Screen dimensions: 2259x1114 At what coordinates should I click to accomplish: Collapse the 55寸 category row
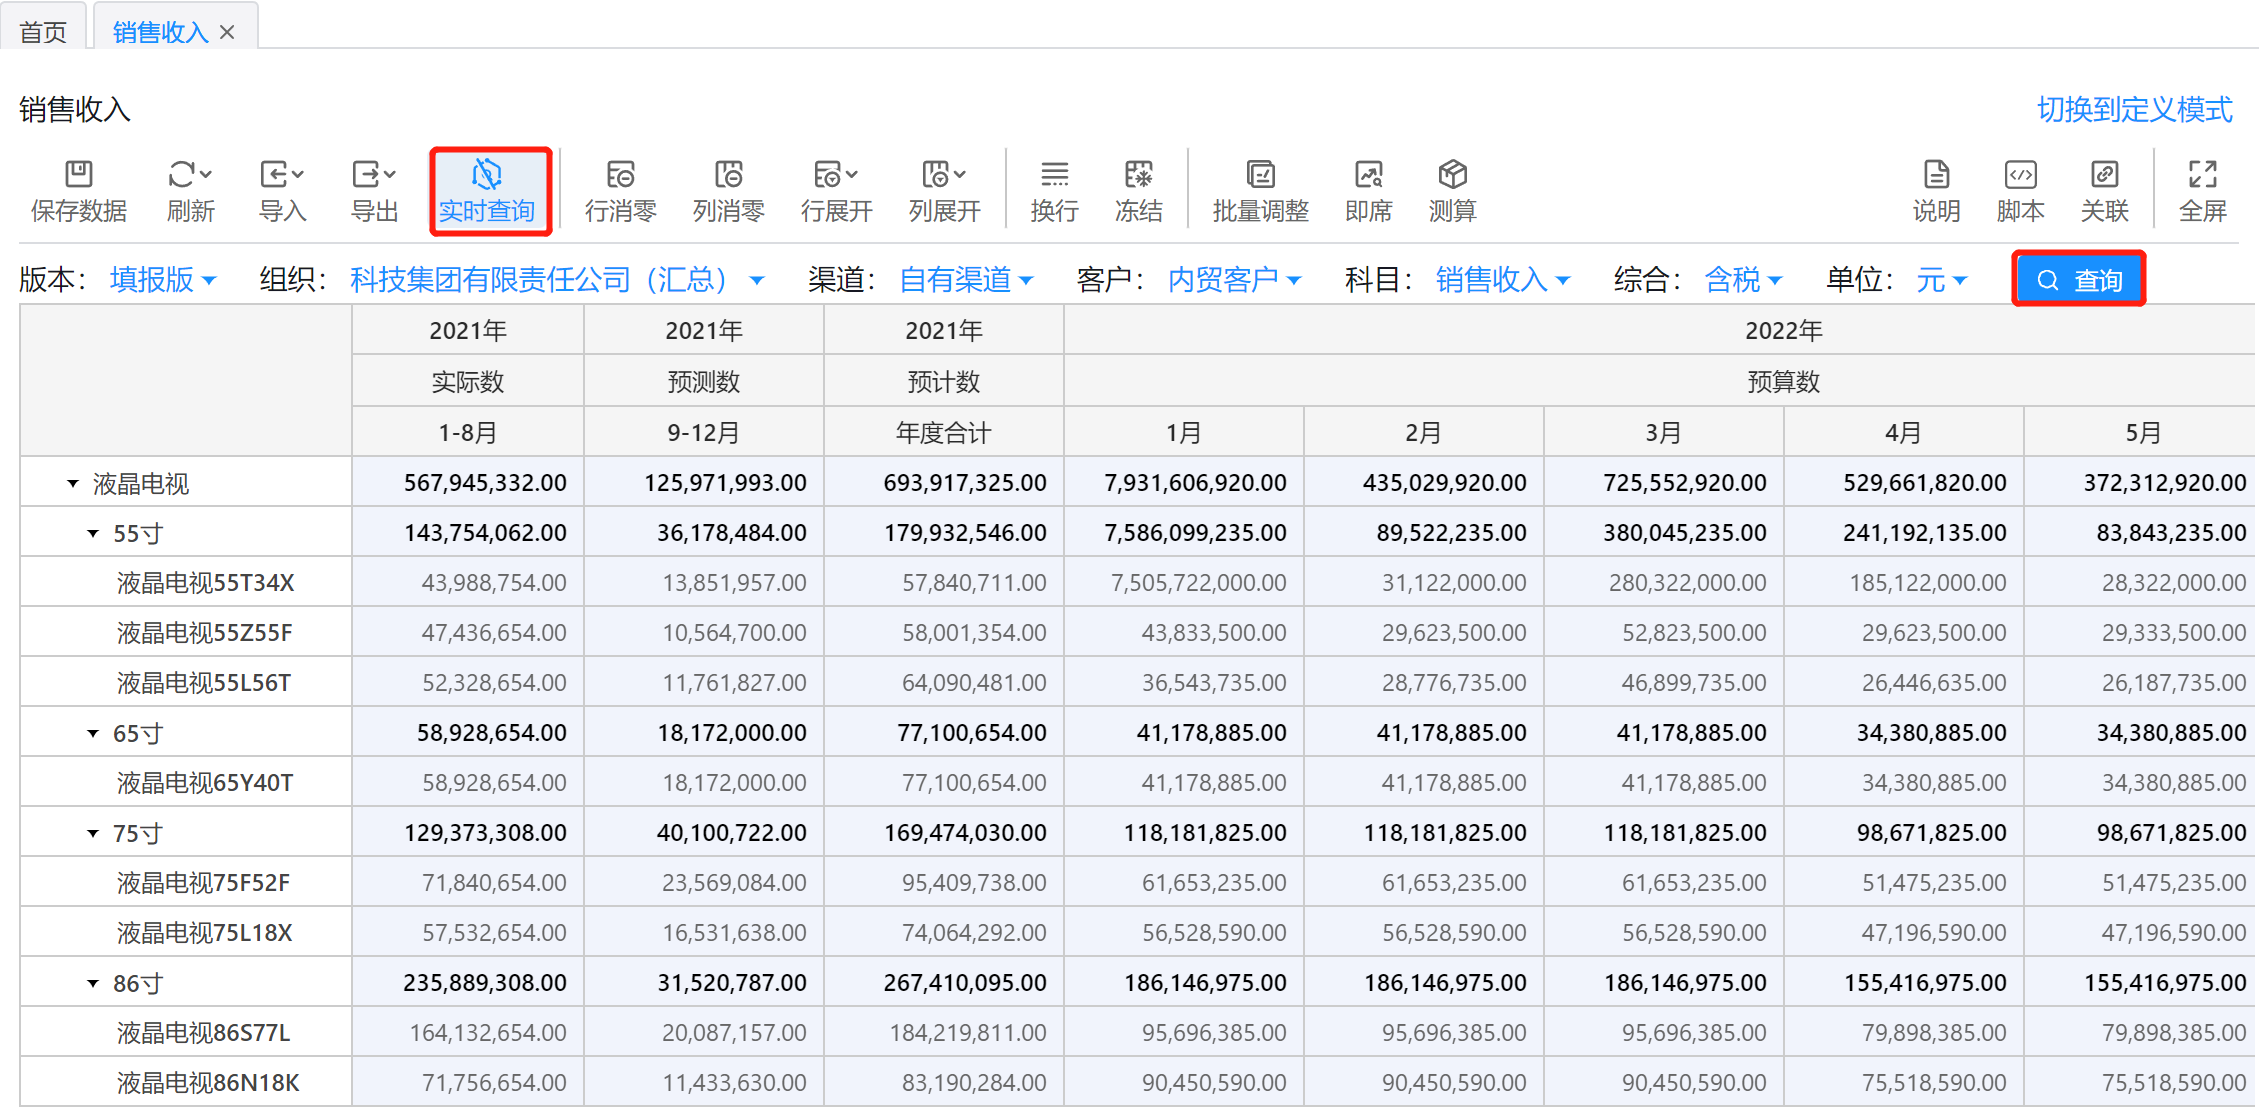pos(93,534)
